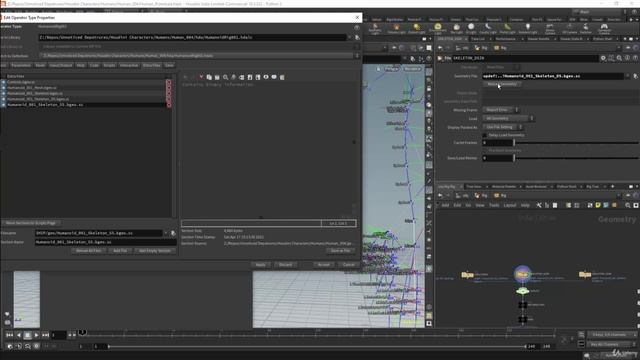This screenshot has width=640, height=360.
Task: Open the Missing Frame dropdown
Action: pos(500,110)
